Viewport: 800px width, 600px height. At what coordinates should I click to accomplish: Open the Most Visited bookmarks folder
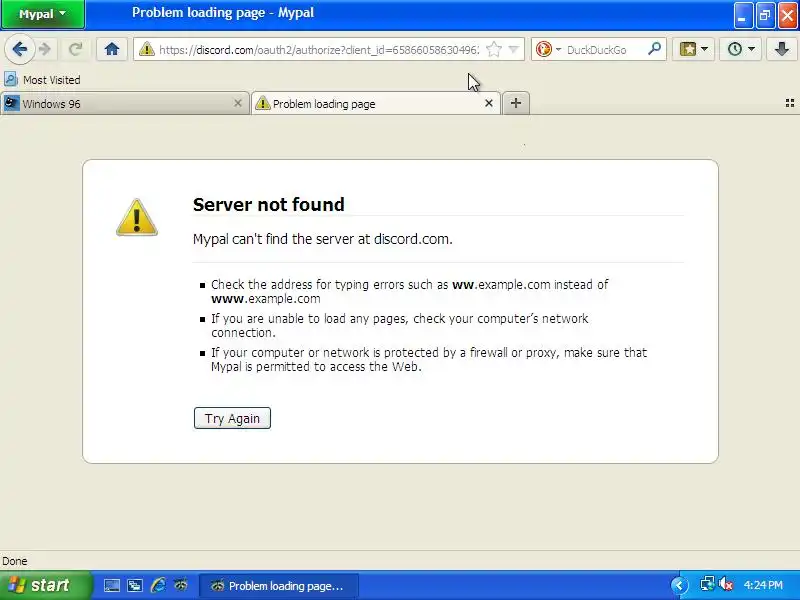(x=42, y=80)
